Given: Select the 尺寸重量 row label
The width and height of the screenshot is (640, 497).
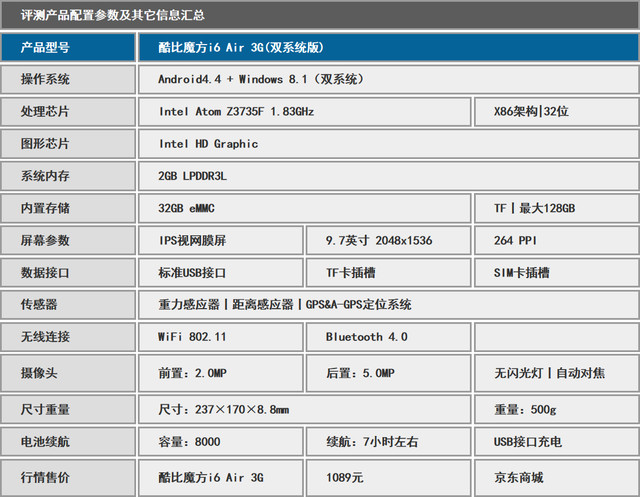Looking at the screenshot, I should click(68, 409).
